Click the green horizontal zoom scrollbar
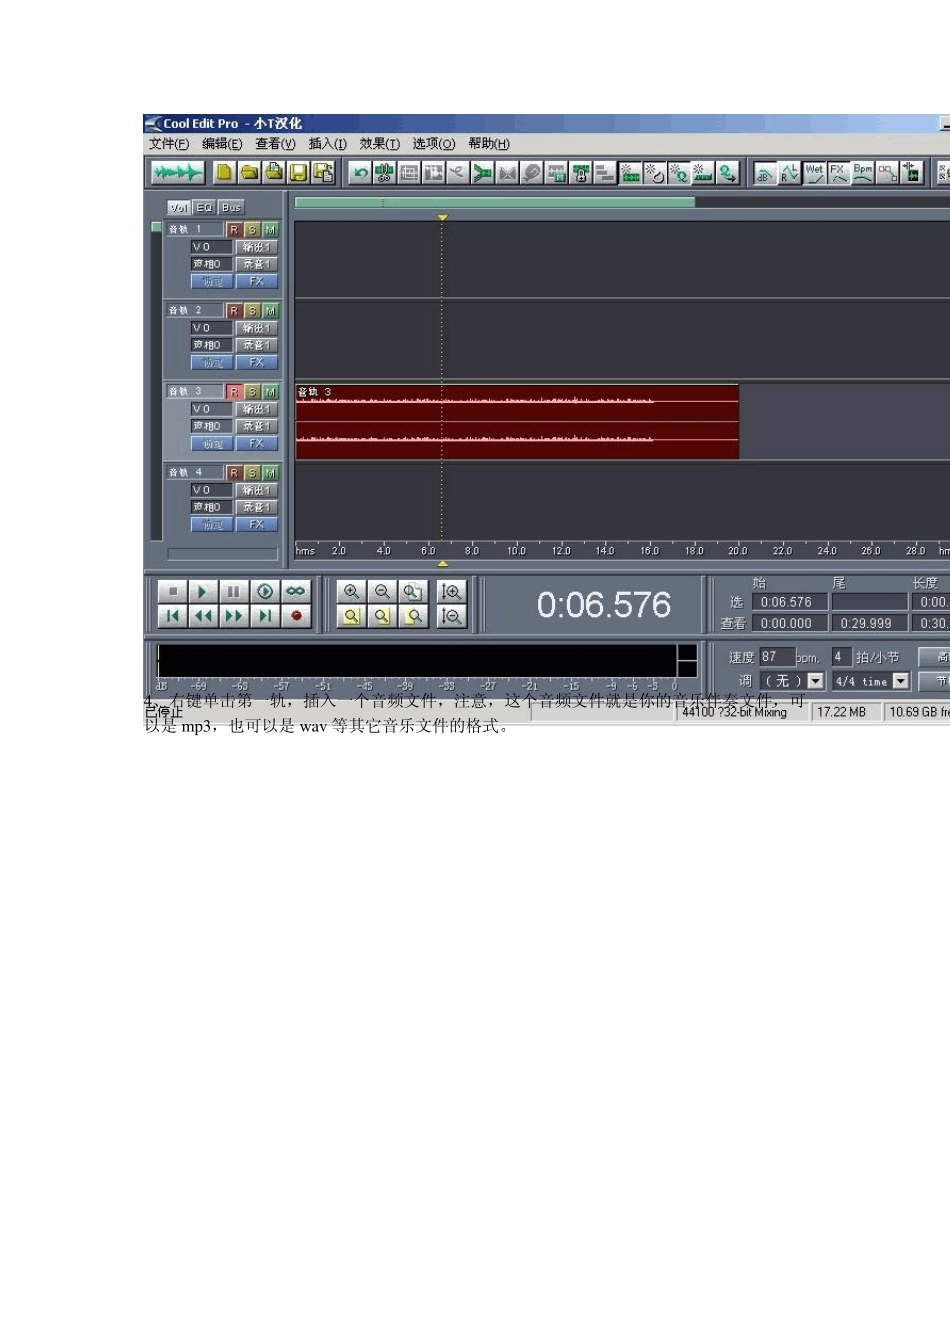 pos(495,202)
